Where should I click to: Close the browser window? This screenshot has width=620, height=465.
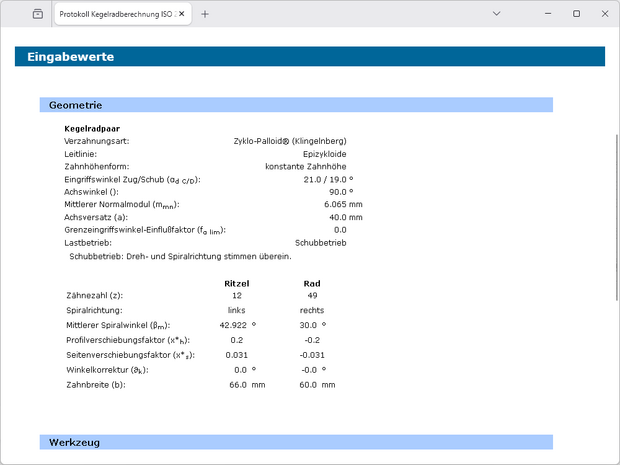(x=603, y=14)
